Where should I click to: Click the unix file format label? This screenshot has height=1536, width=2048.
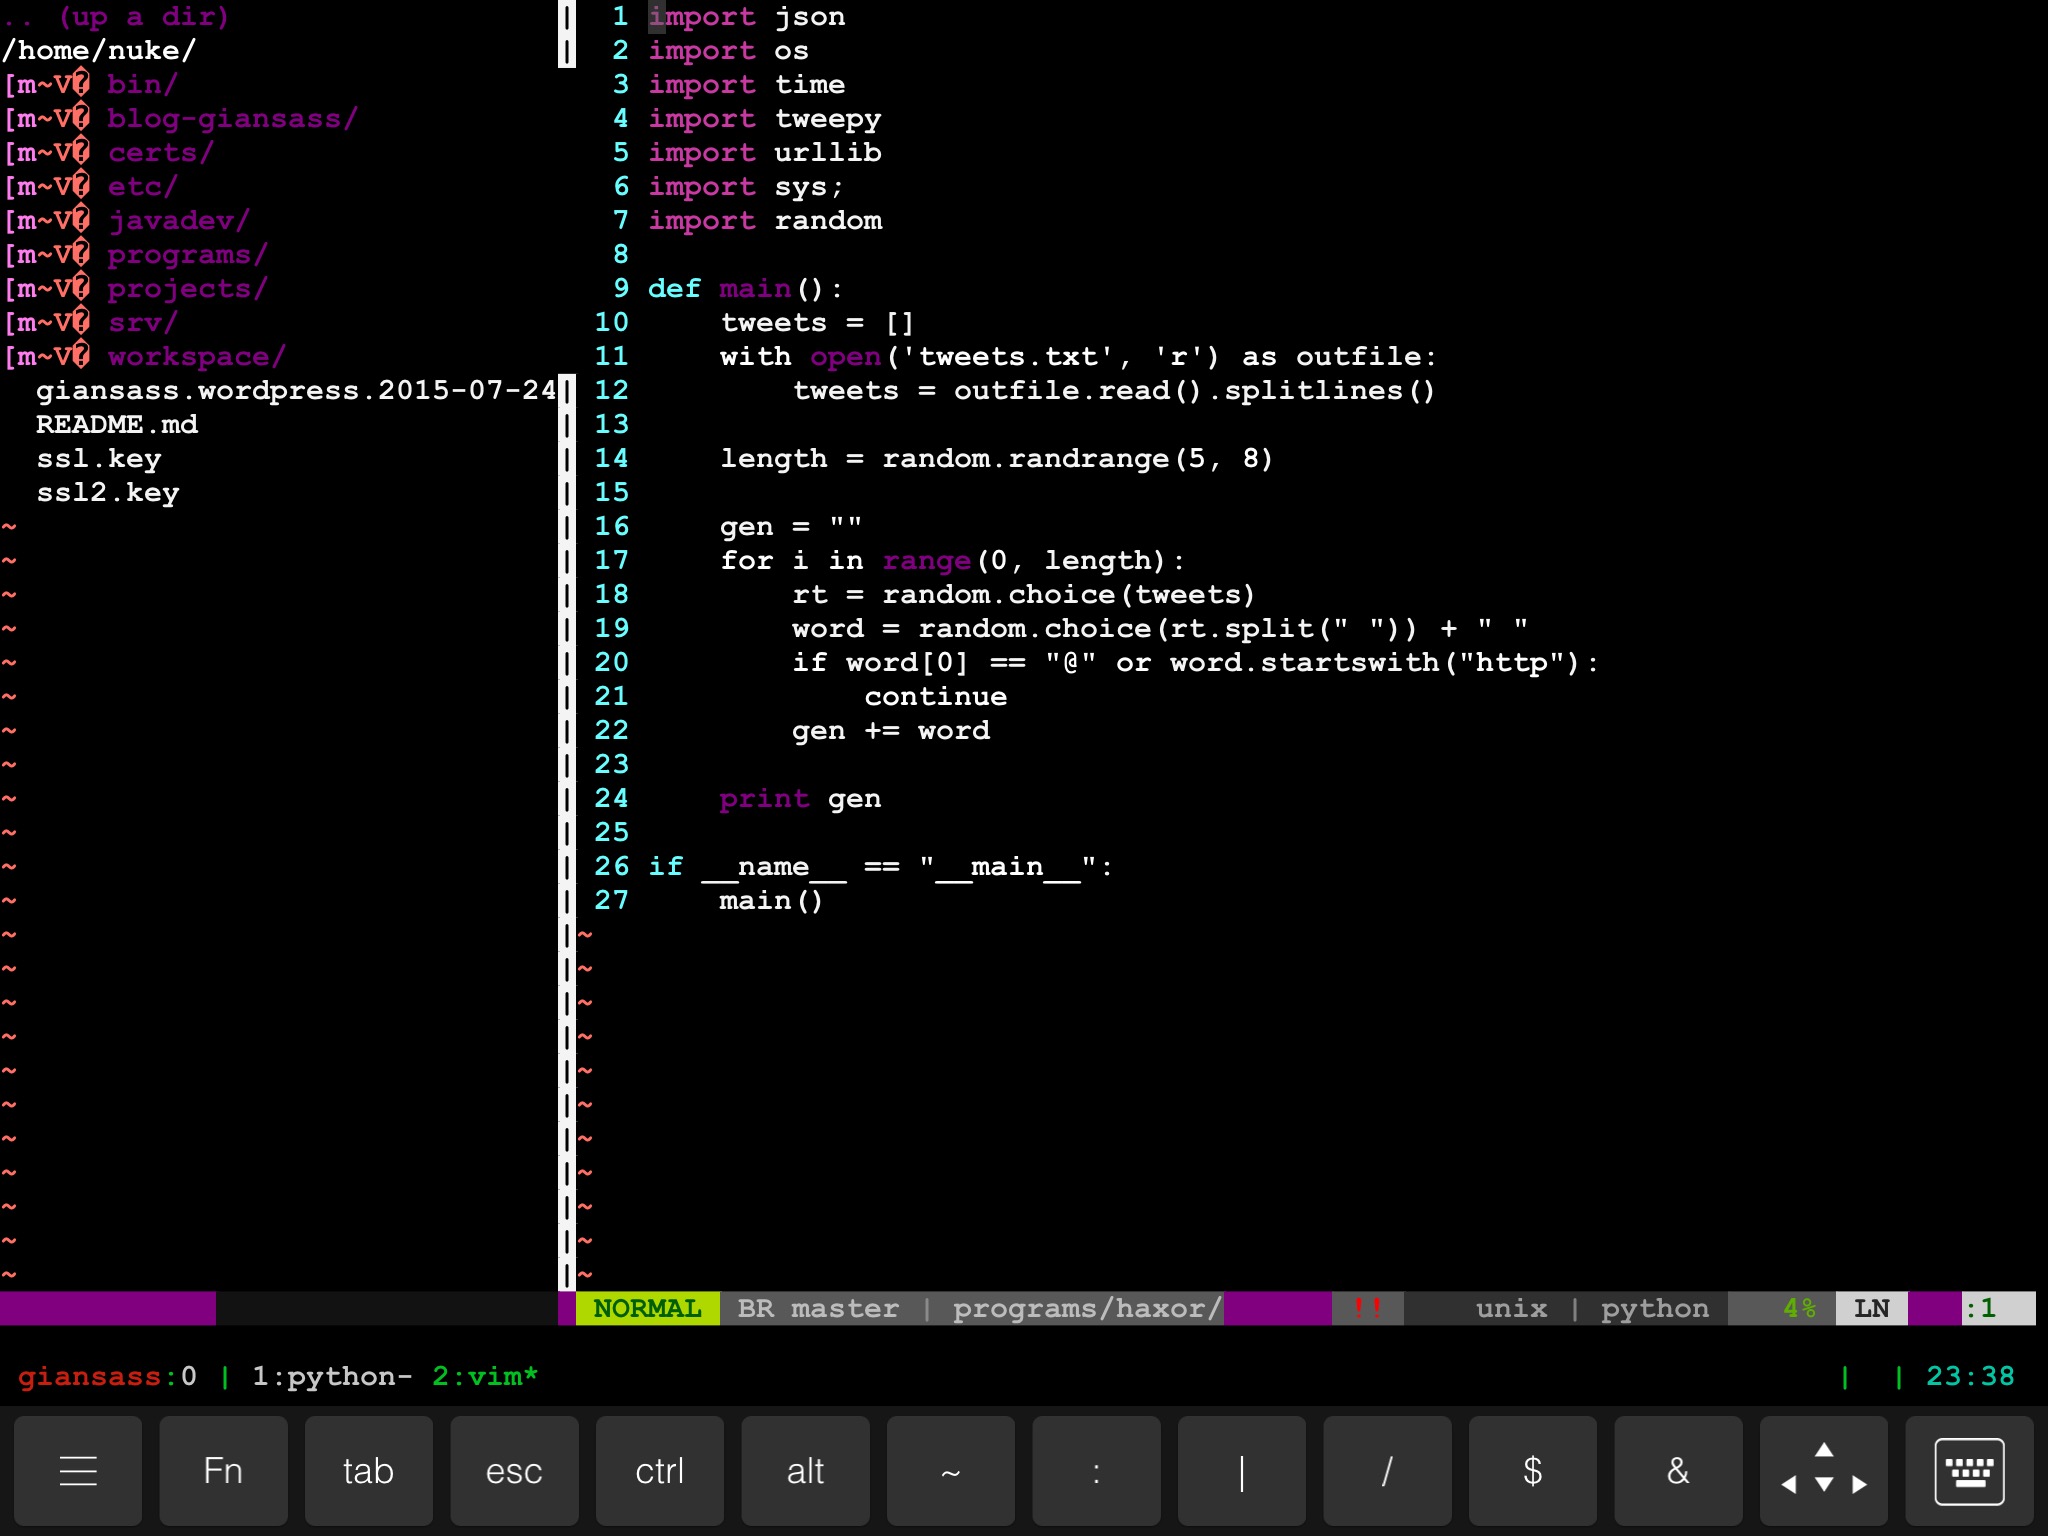pos(1511,1309)
